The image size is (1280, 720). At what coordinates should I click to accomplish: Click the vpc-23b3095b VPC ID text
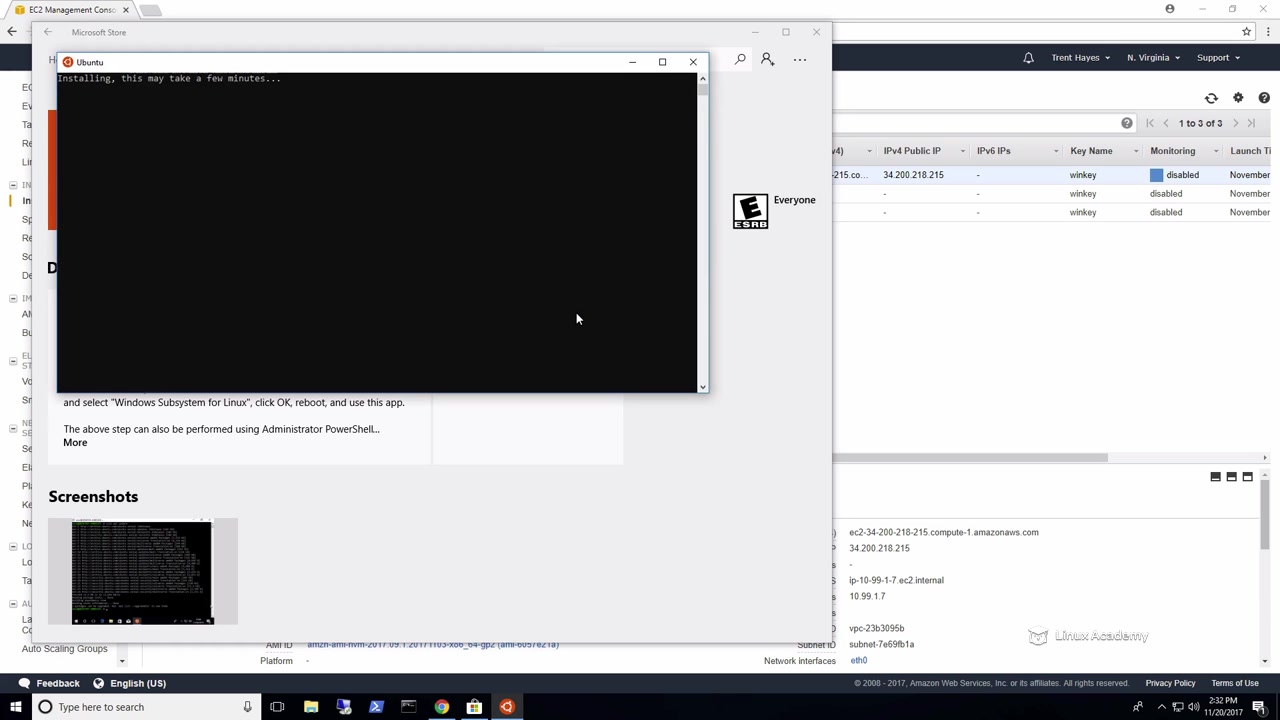coord(877,629)
